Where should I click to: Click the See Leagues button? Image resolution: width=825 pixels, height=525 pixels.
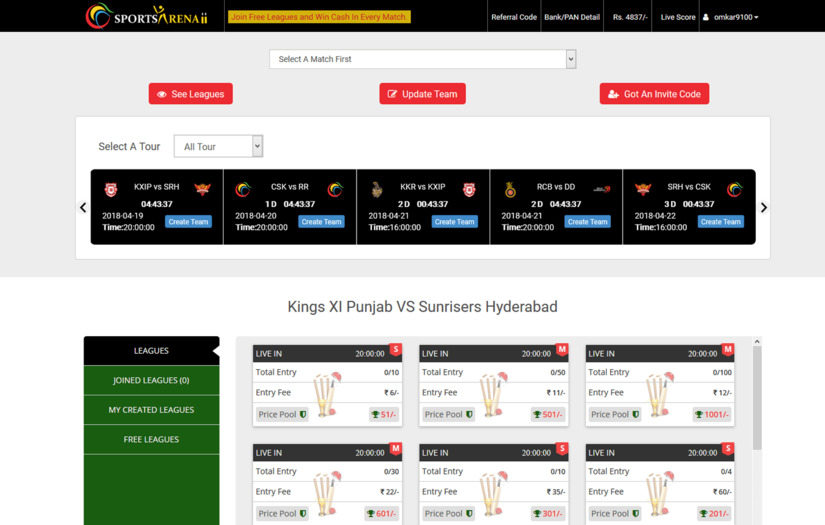(x=190, y=94)
